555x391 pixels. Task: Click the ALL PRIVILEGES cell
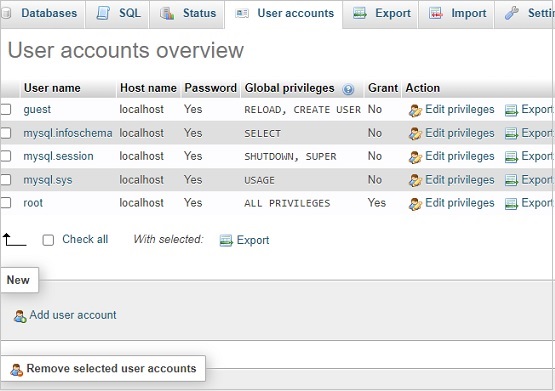[287, 203]
